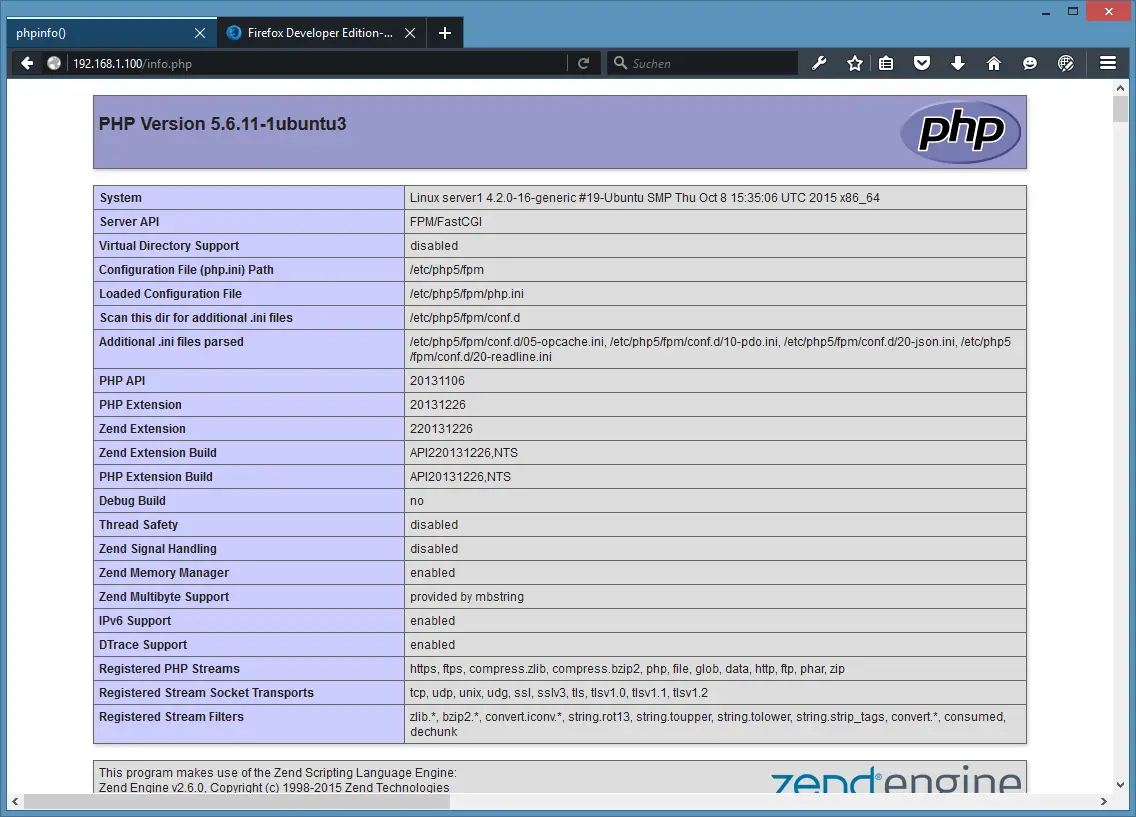1136x817 pixels.
Task: Select the PHP Version 5.6.11-1ubuntu3 heading
Action: [x=222, y=124]
